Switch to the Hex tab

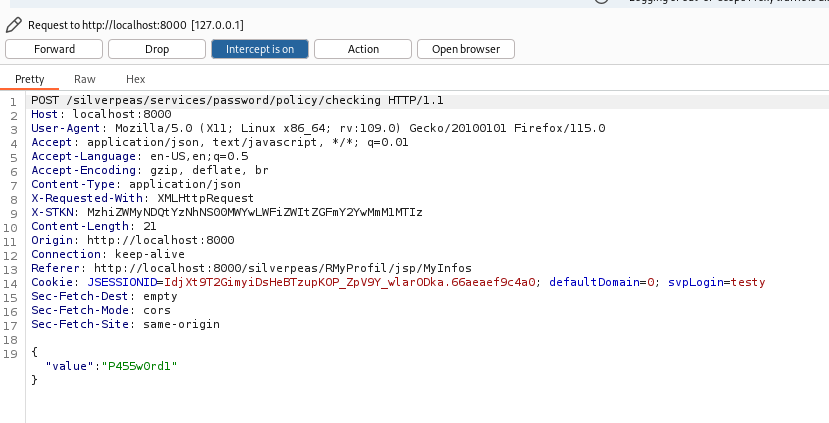pos(135,79)
